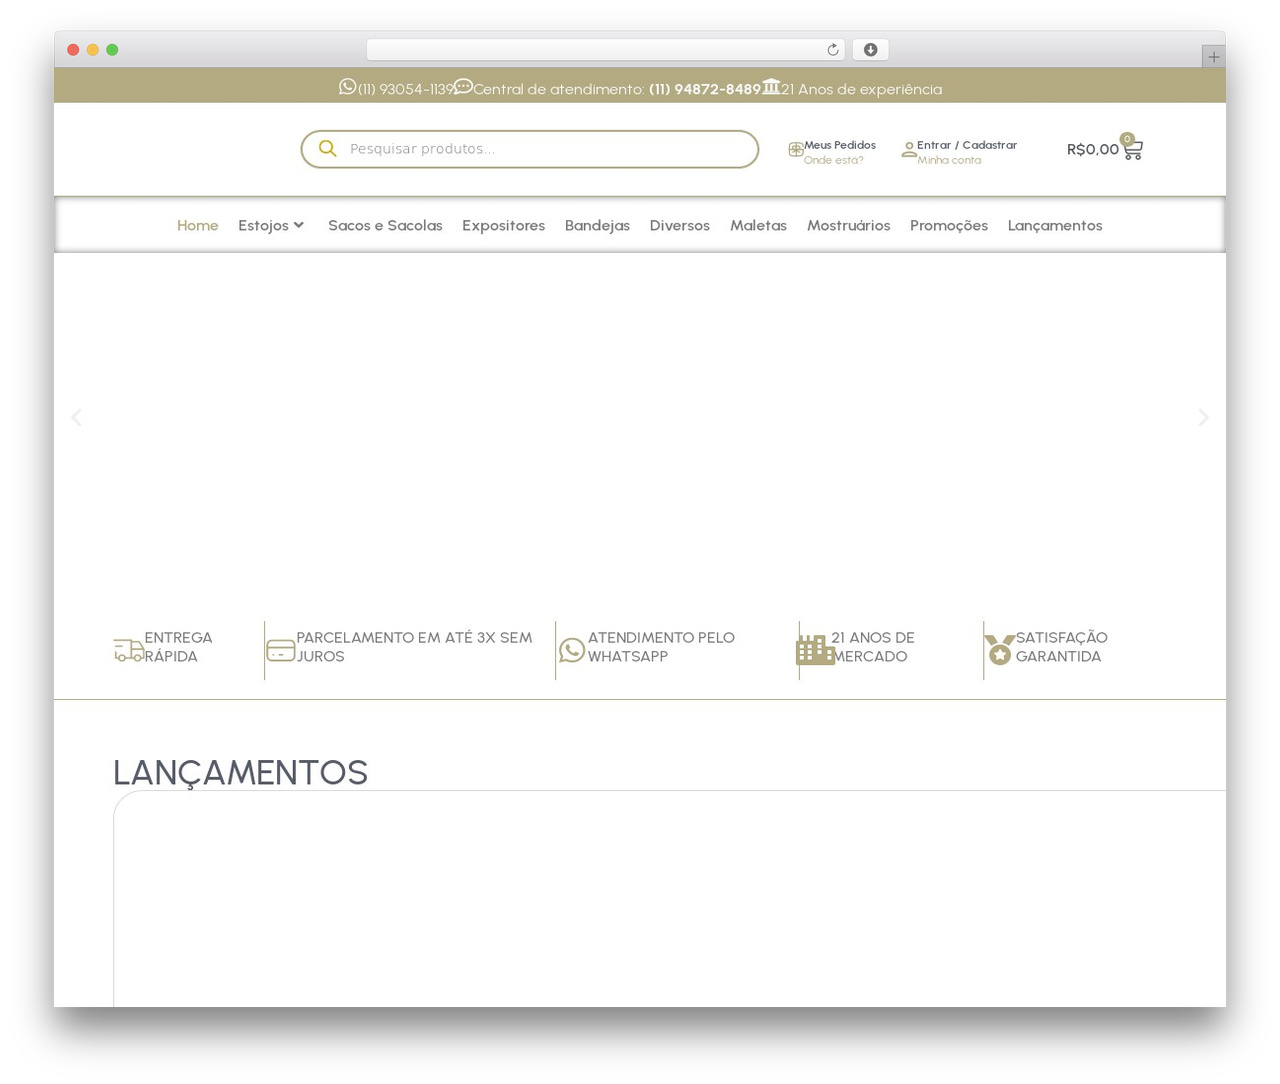
Task: Click the cart item count badge
Action: tap(1127, 139)
